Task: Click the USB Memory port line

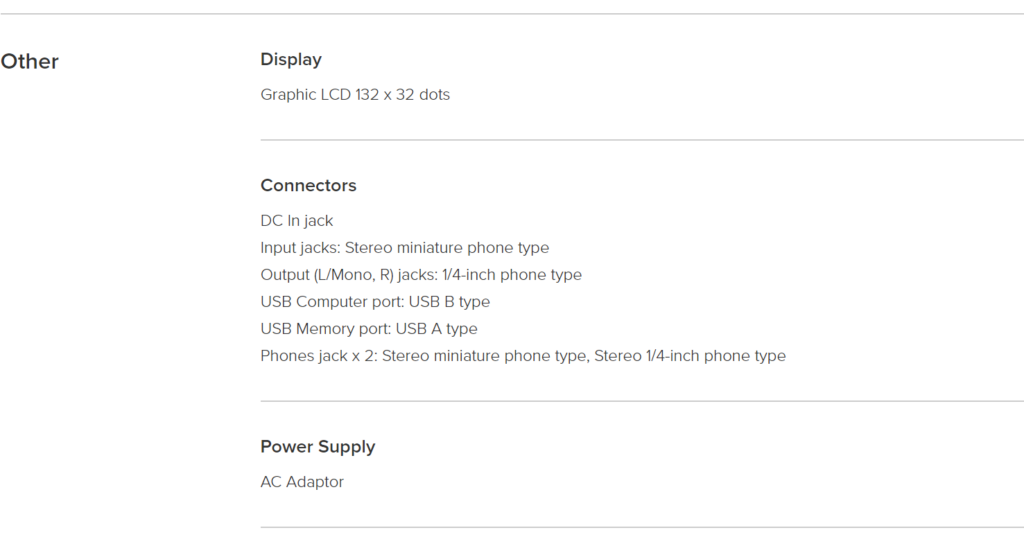Action: pos(369,329)
